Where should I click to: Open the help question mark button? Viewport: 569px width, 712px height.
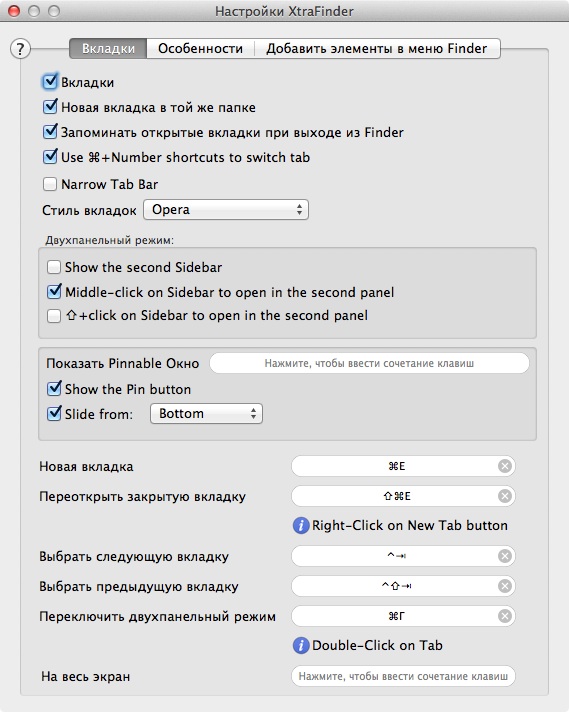click(x=20, y=49)
